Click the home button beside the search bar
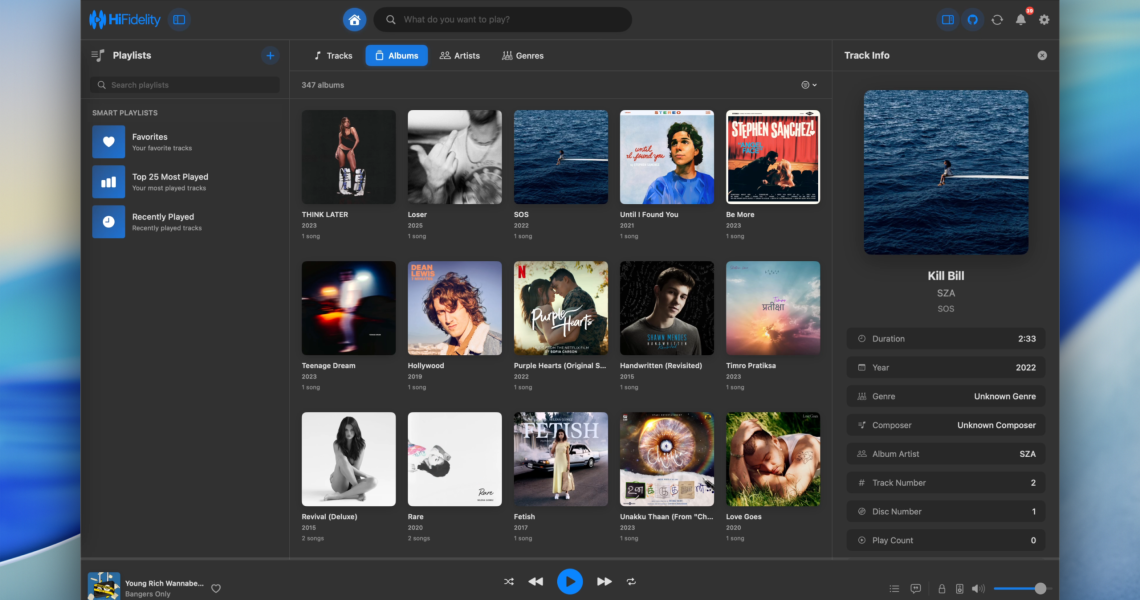 [x=354, y=20]
